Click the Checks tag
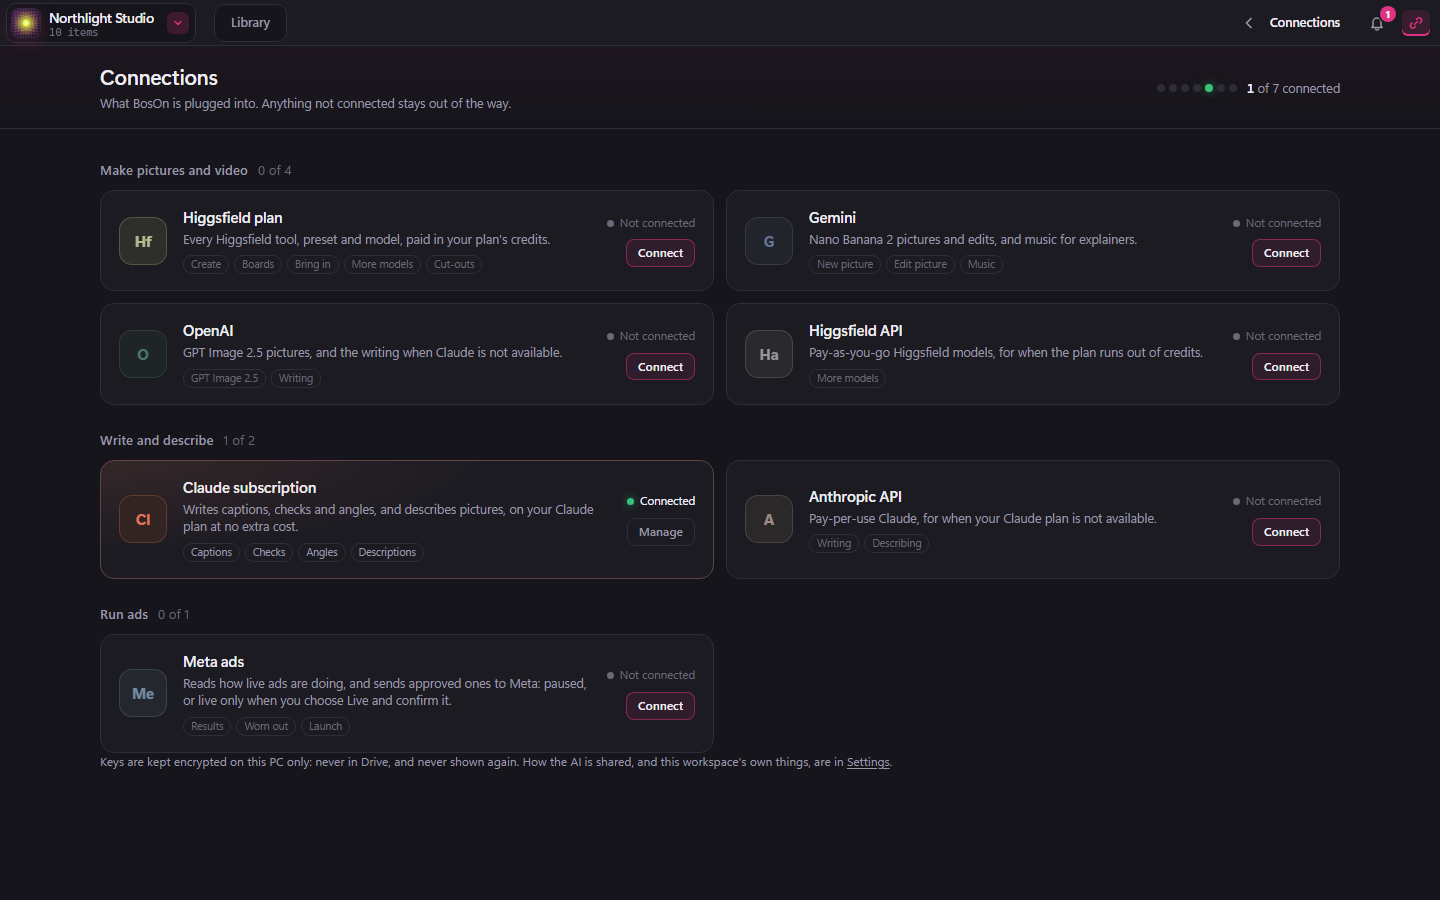Viewport: 1440px width, 900px height. click(x=269, y=552)
